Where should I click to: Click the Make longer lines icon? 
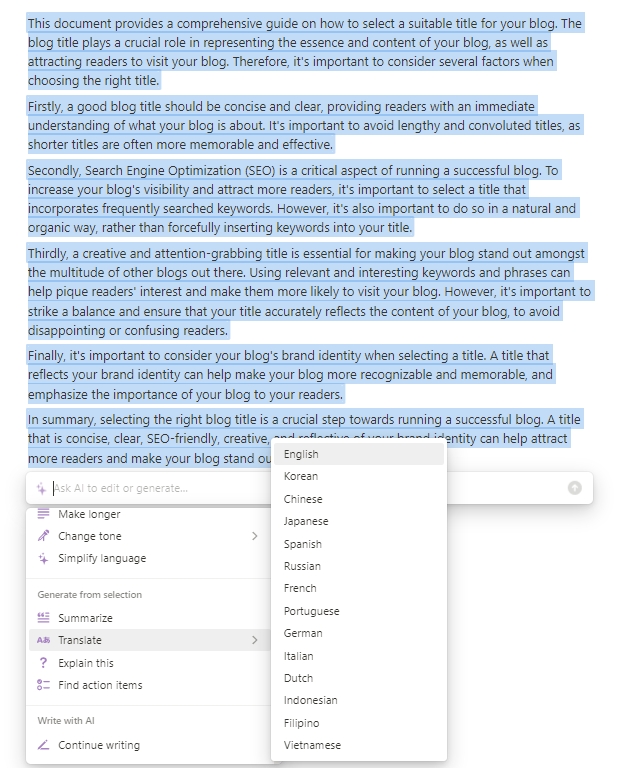coord(43,514)
